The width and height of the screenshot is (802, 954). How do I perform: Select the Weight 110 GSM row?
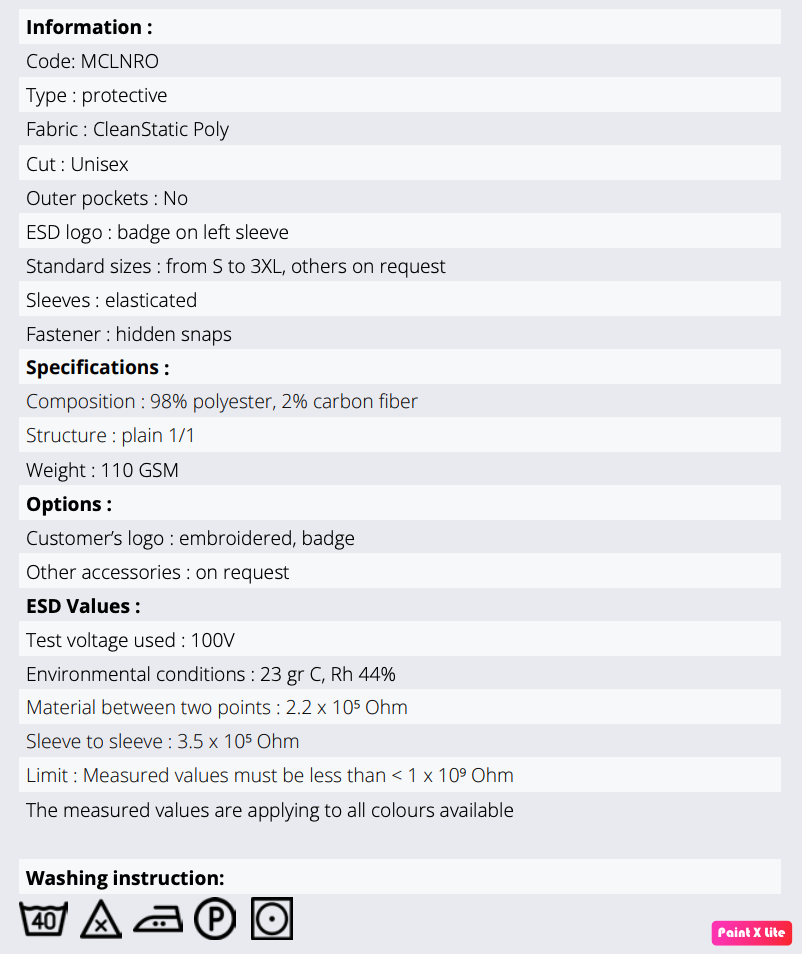(x=102, y=469)
